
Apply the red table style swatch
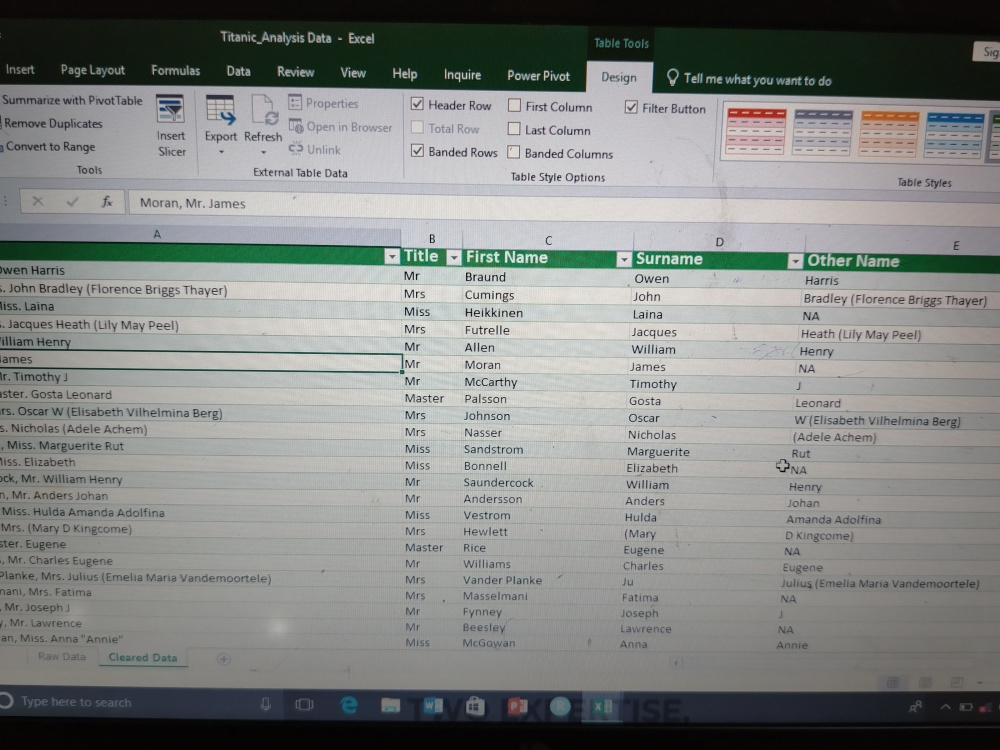point(756,132)
